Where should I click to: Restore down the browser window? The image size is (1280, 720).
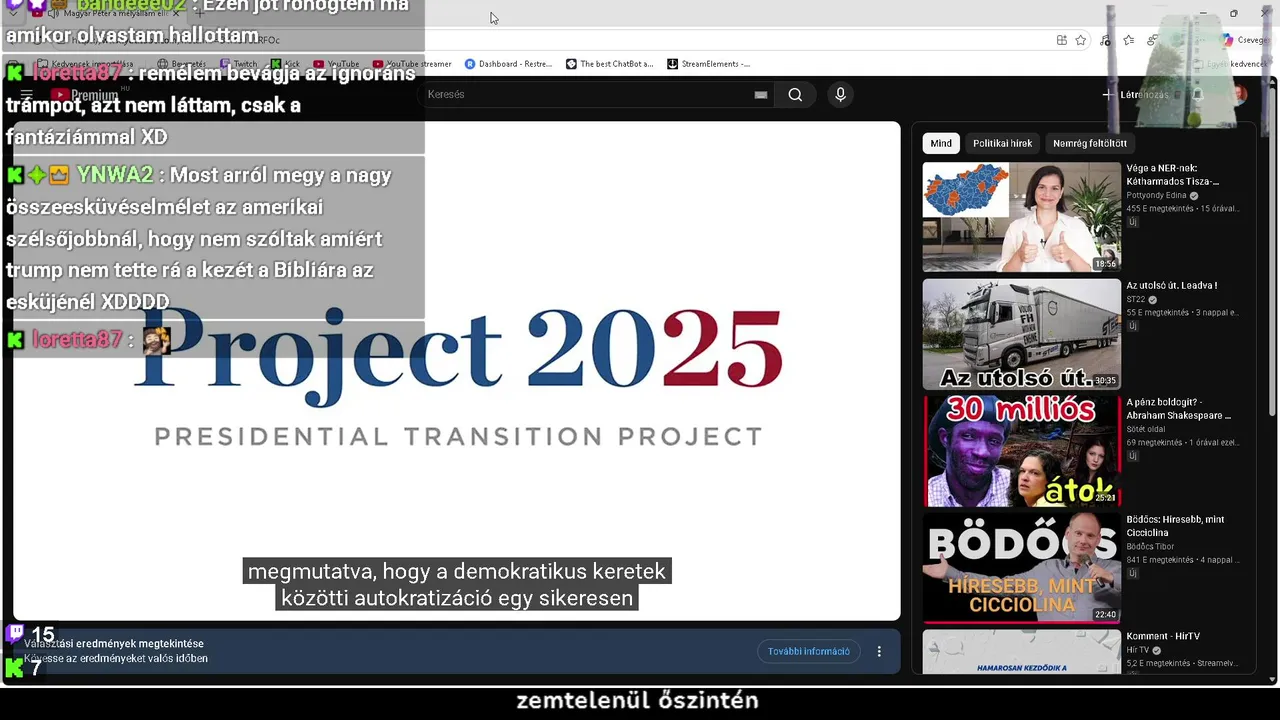(1233, 14)
